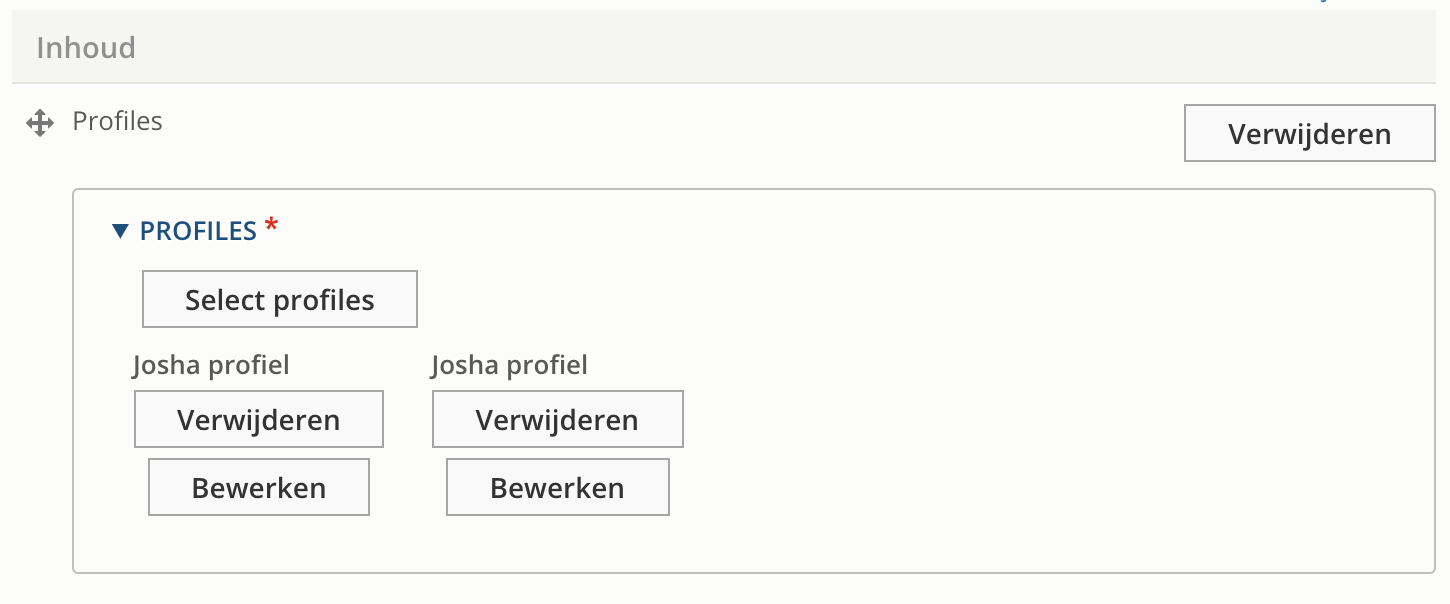Click the PROFILES fieldset legend text
The width and height of the screenshot is (1450, 604).
tap(198, 232)
